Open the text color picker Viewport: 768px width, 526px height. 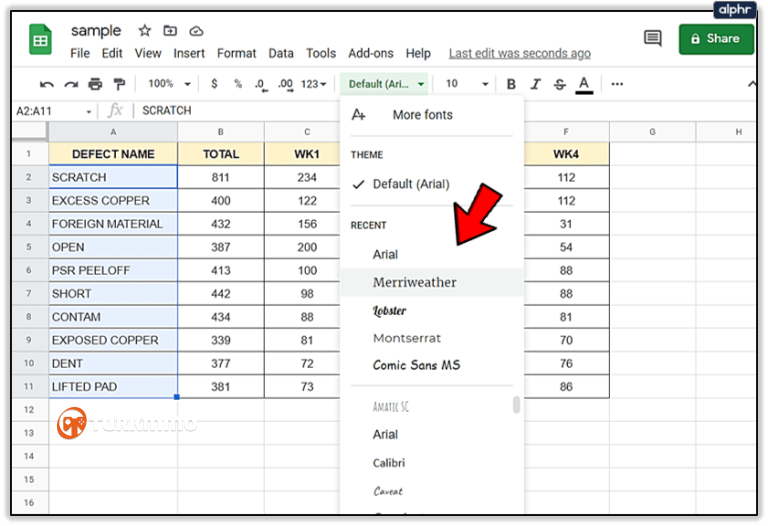coord(583,84)
